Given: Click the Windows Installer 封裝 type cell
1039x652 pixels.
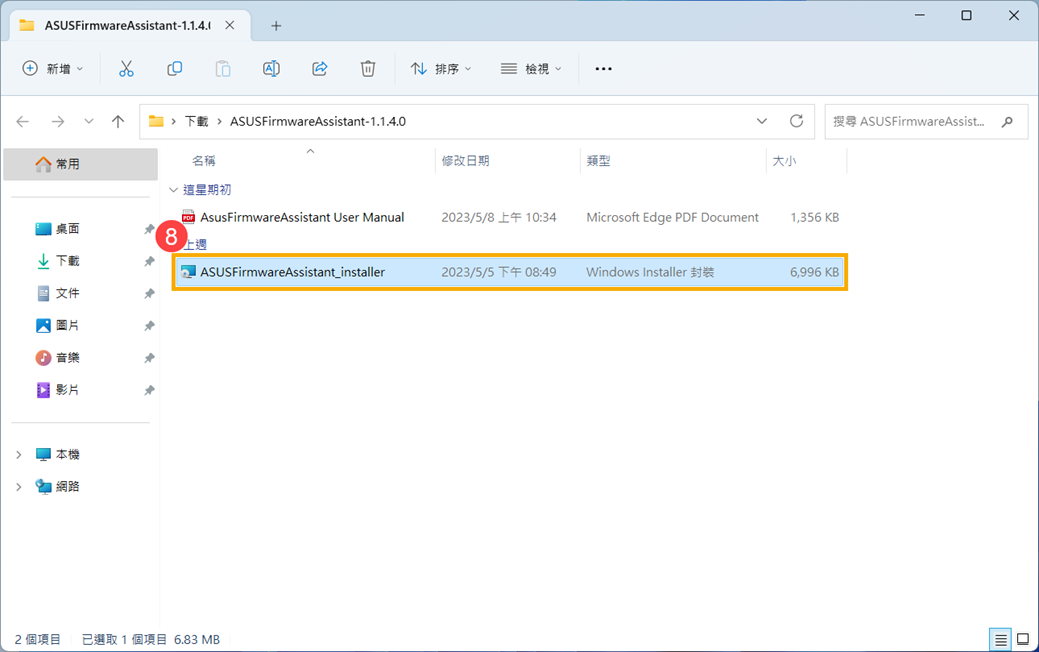Looking at the screenshot, I should pyautogui.click(x=650, y=272).
